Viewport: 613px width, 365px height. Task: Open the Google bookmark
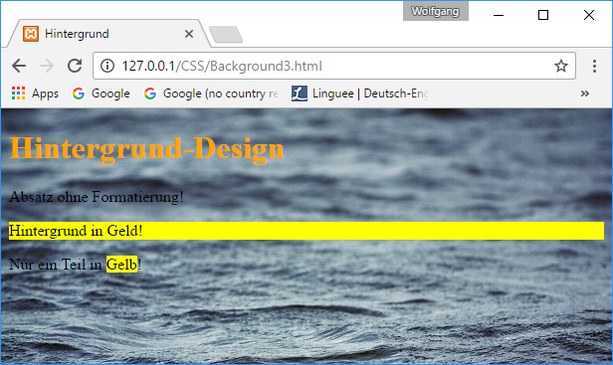tap(101, 93)
